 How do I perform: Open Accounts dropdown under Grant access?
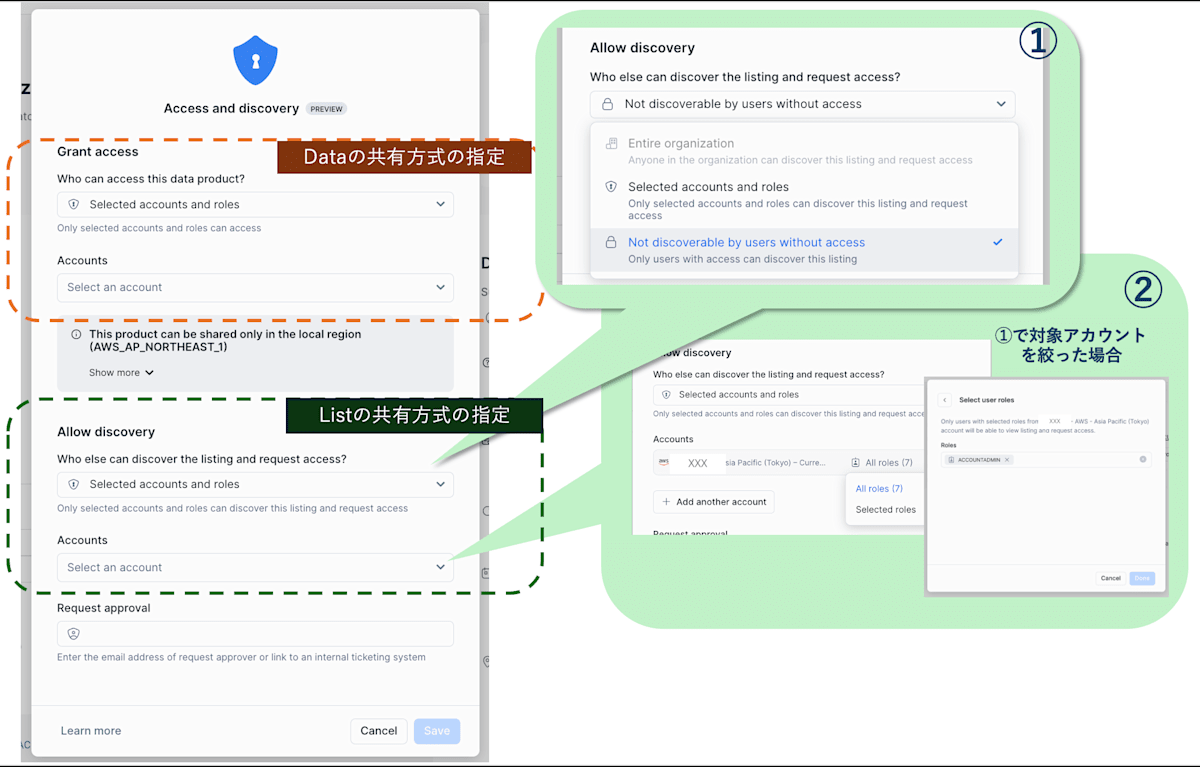(255, 287)
